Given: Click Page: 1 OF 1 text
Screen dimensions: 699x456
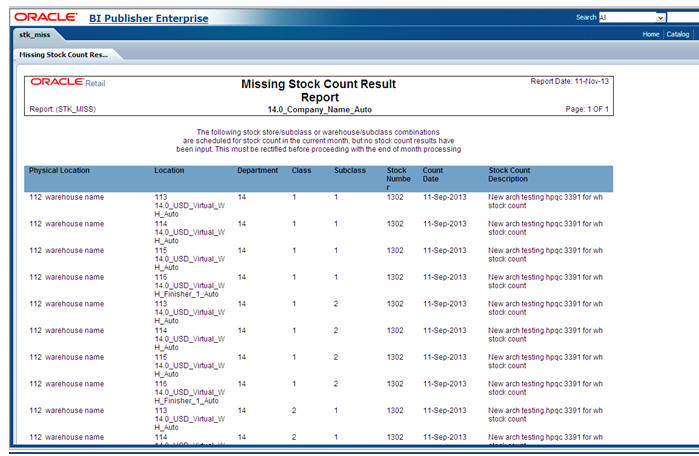Looking at the screenshot, I should 587,109.
